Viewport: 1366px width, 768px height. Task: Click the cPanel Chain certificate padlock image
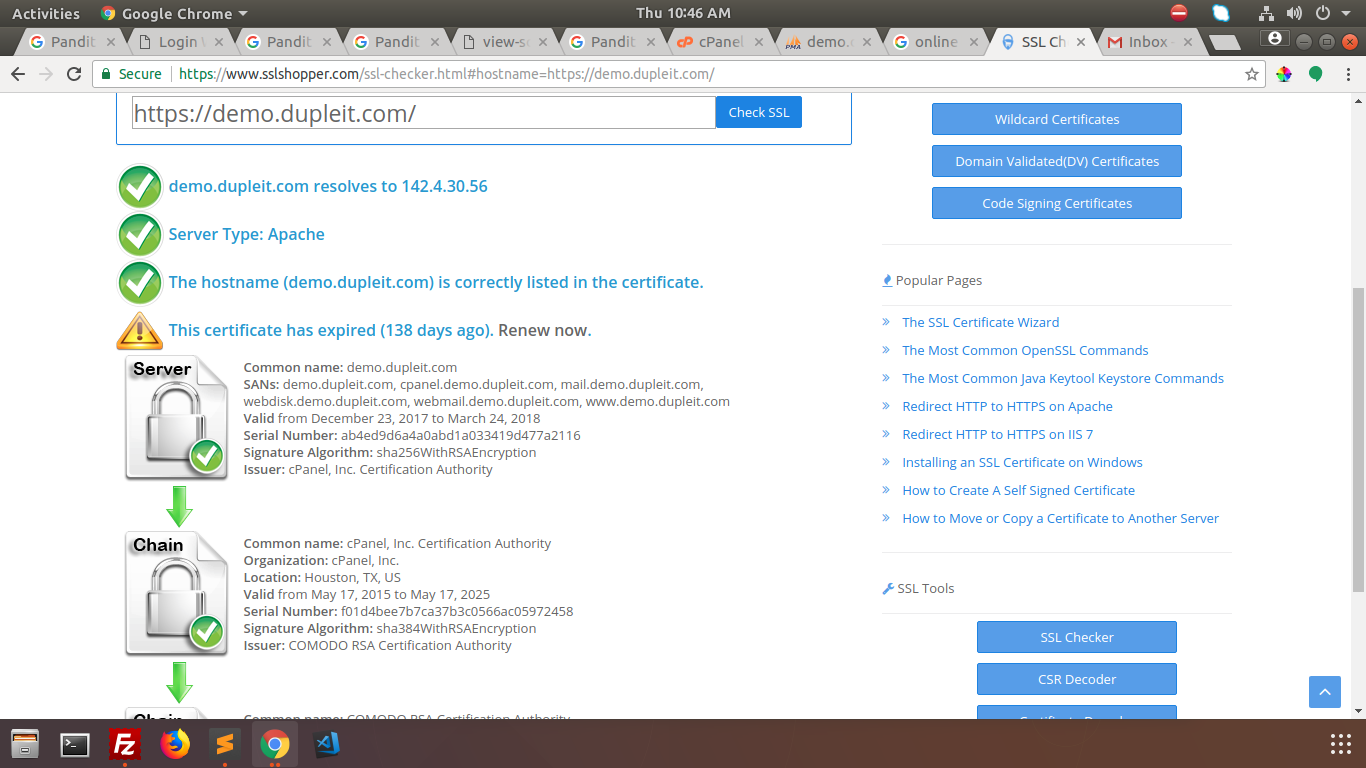point(177,593)
